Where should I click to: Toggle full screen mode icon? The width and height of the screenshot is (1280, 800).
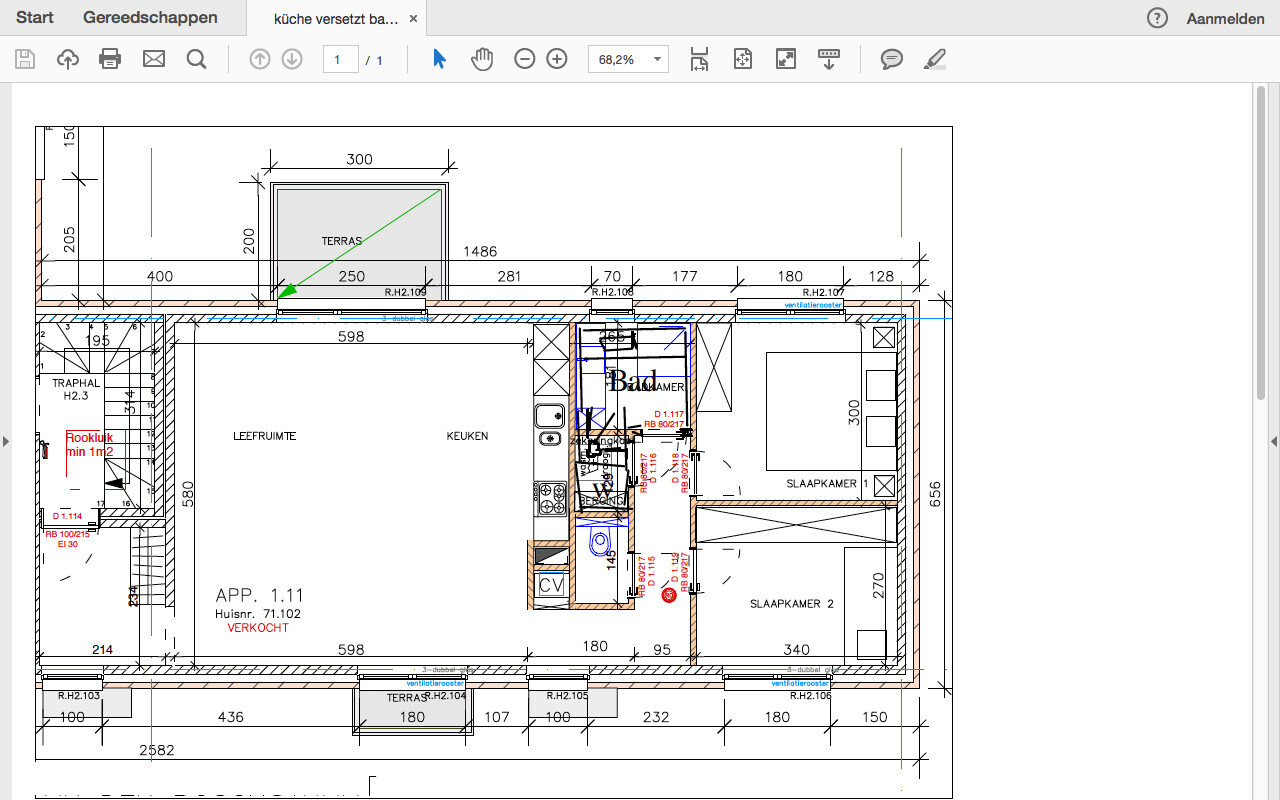[x=786, y=59]
